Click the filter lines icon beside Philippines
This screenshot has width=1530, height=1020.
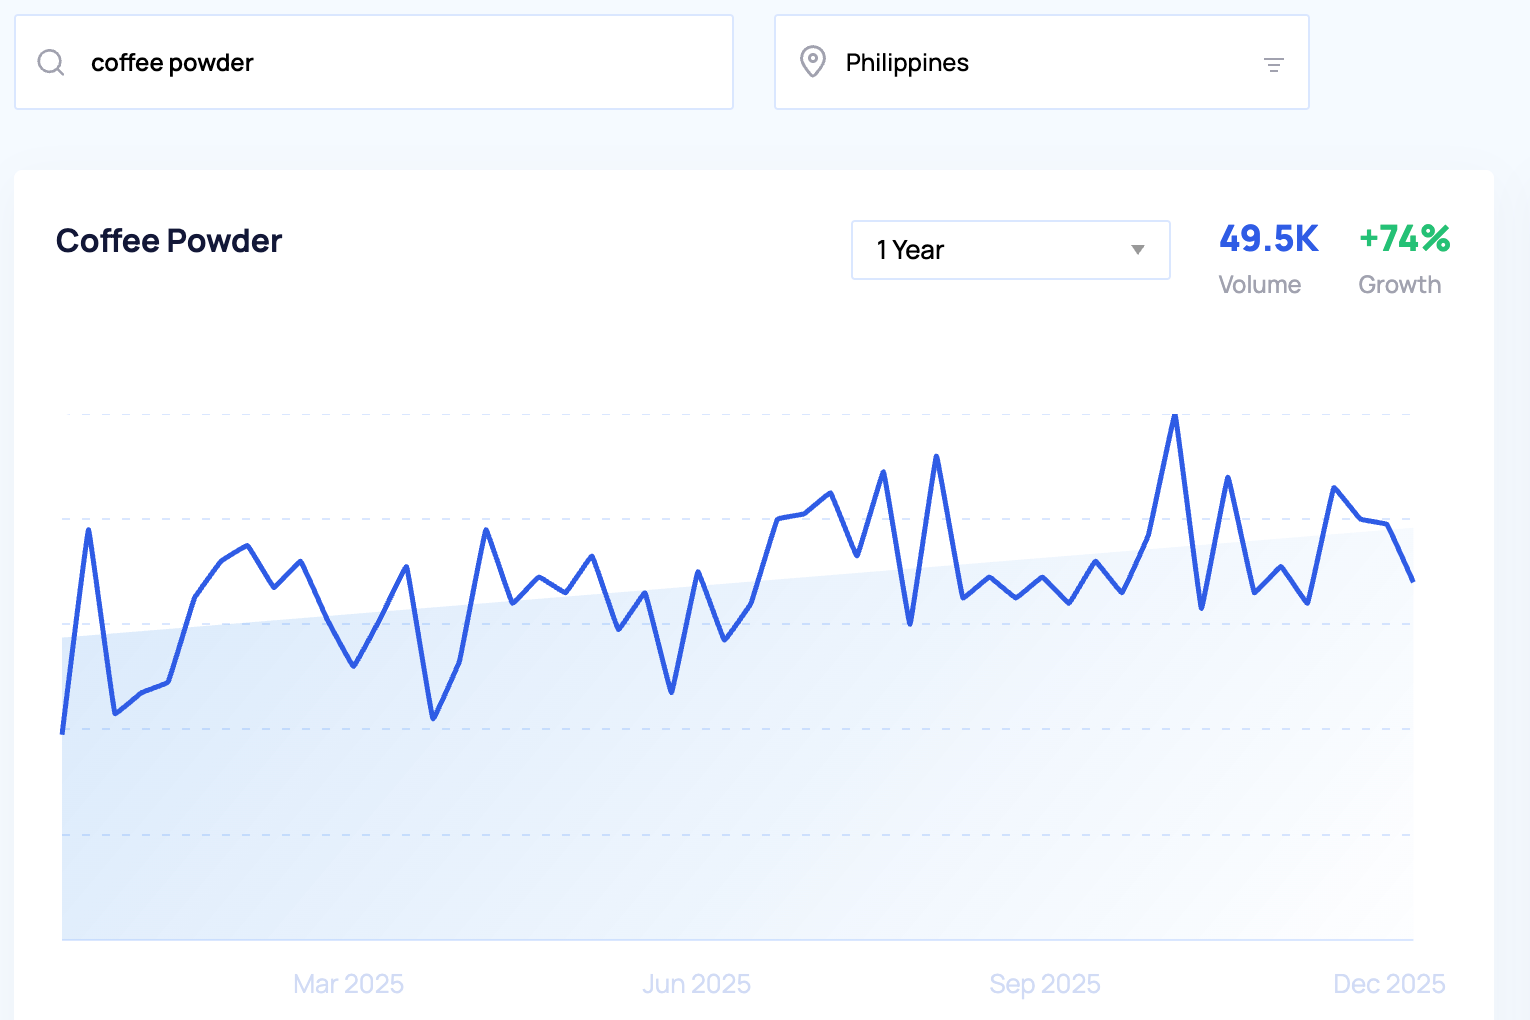[1273, 65]
